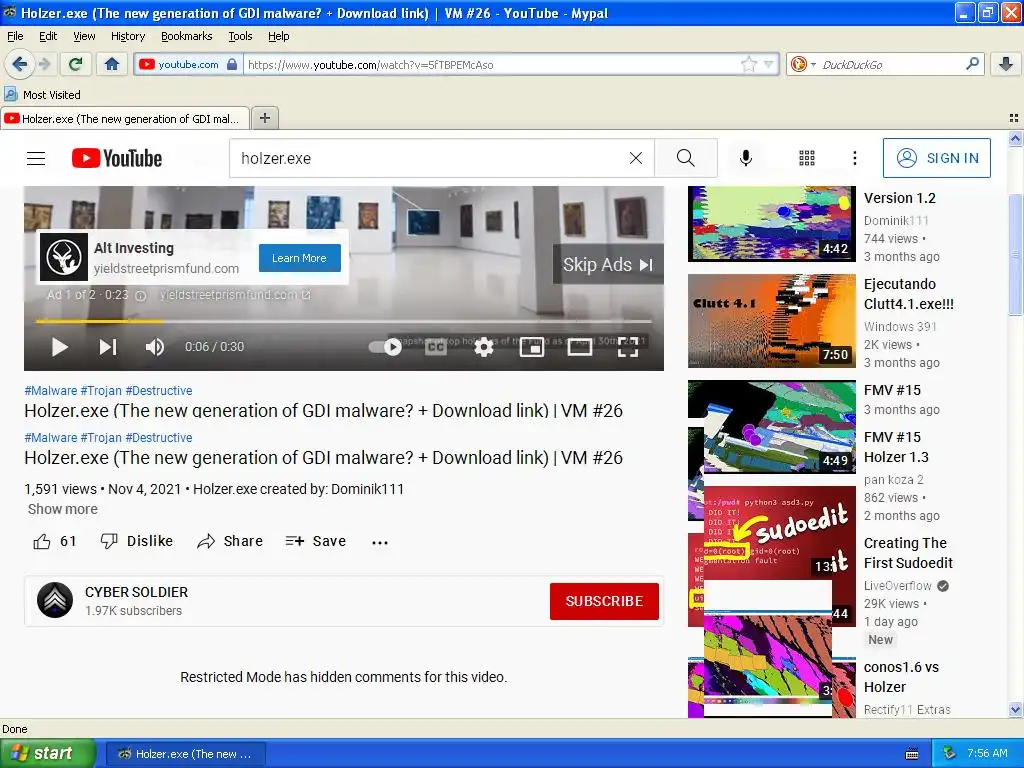Open the Windows start menu

(47, 753)
